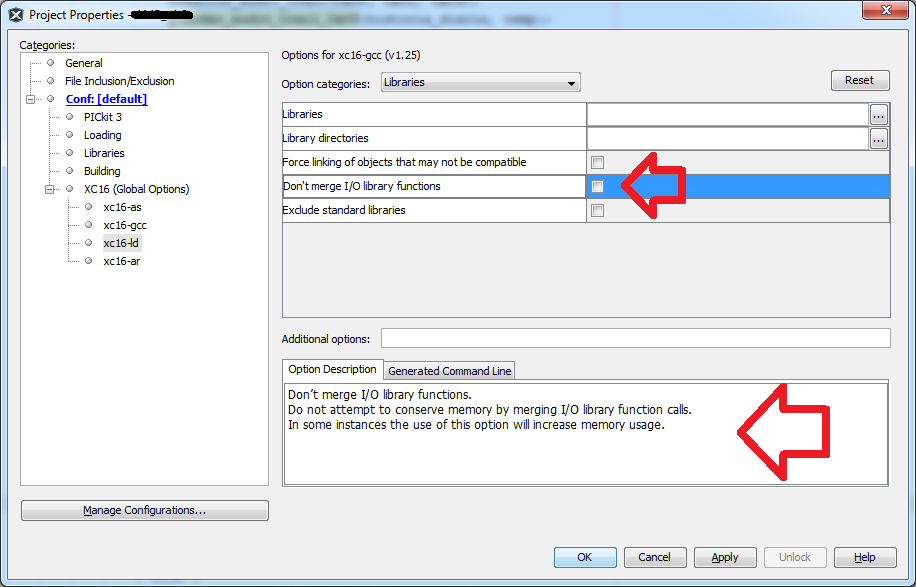
Task: Select xc16-ar tree item
Action: [122, 261]
